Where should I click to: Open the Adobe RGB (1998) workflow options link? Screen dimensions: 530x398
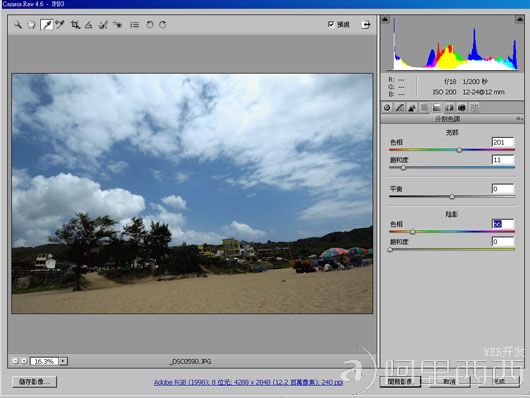click(x=248, y=382)
